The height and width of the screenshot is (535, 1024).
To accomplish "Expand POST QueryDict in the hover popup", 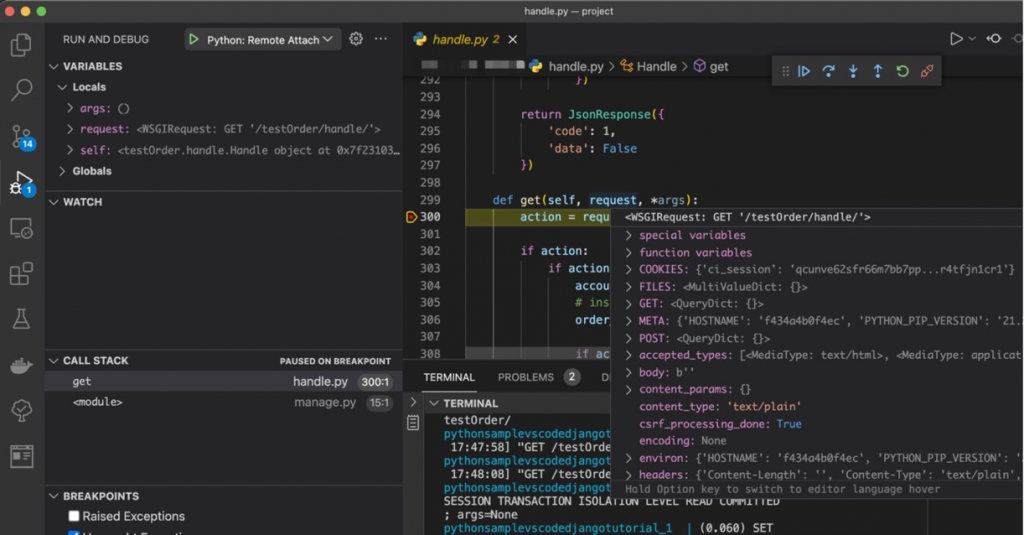I will pyautogui.click(x=628, y=338).
